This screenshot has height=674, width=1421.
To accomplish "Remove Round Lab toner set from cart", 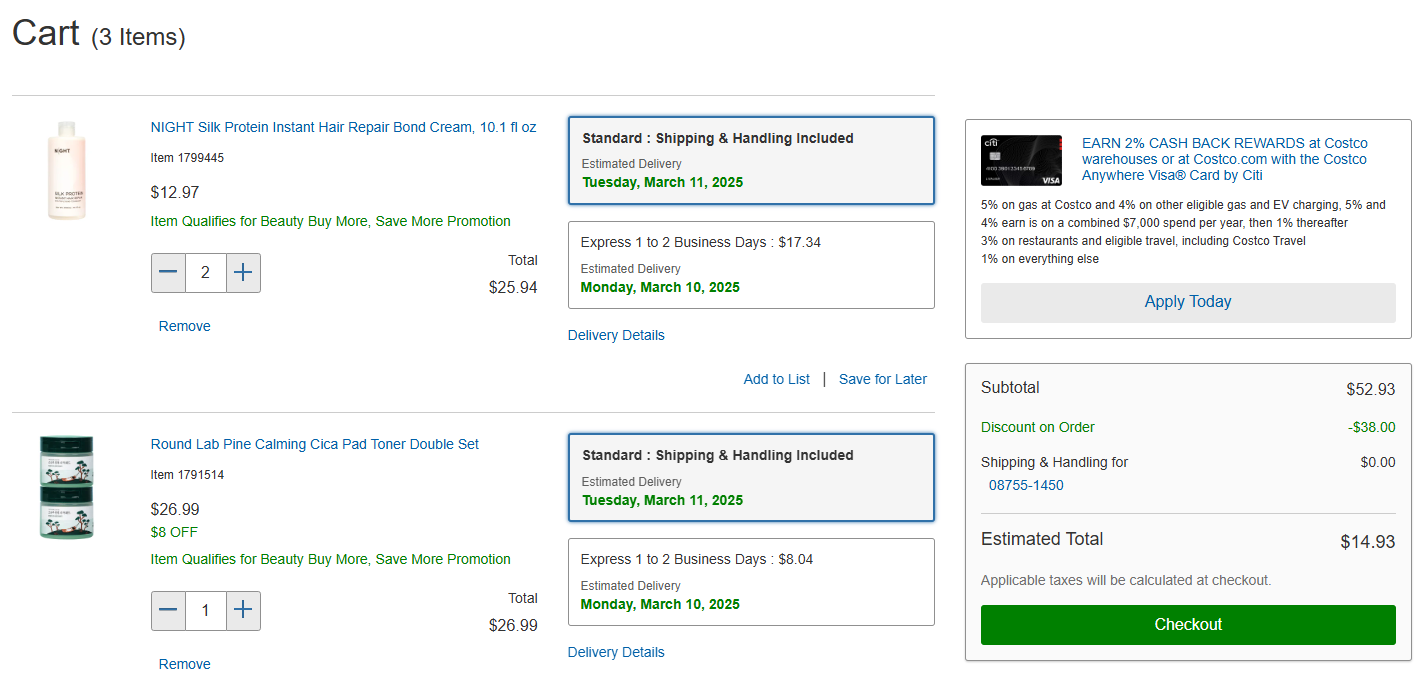I will pyautogui.click(x=185, y=664).
